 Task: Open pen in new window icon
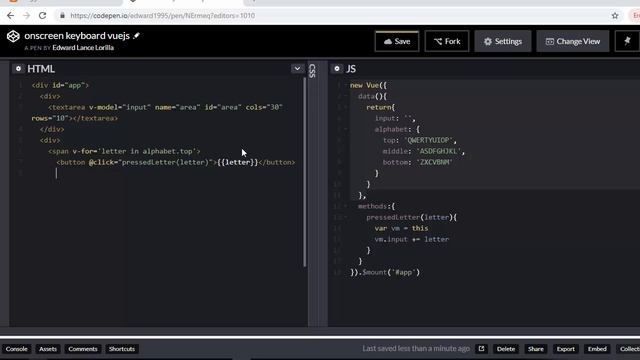point(481,349)
